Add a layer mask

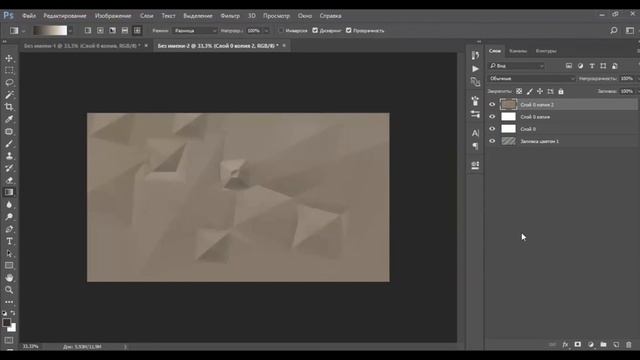tap(578, 345)
